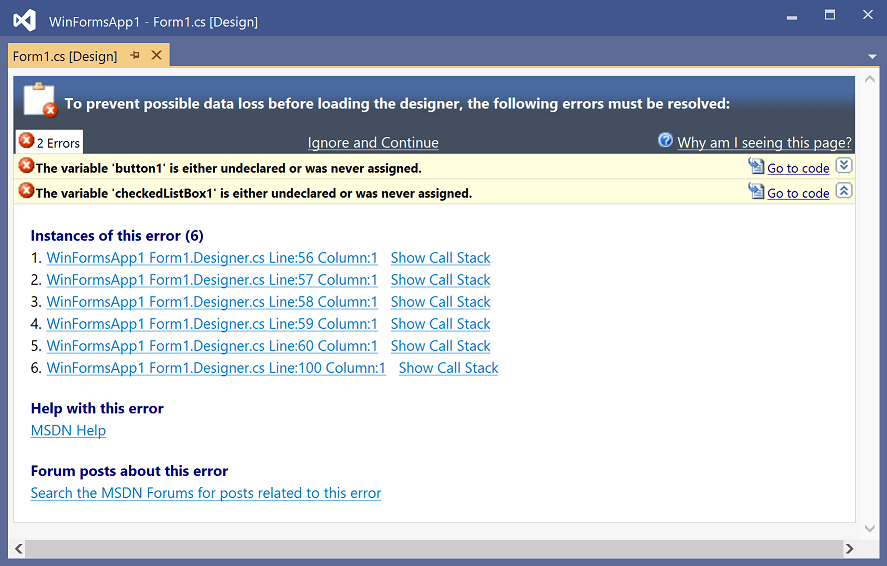Image resolution: width=887 pixels, height=566 pixels.
Task: Open Why am I seeing this page link
Action: pos(764,142)
